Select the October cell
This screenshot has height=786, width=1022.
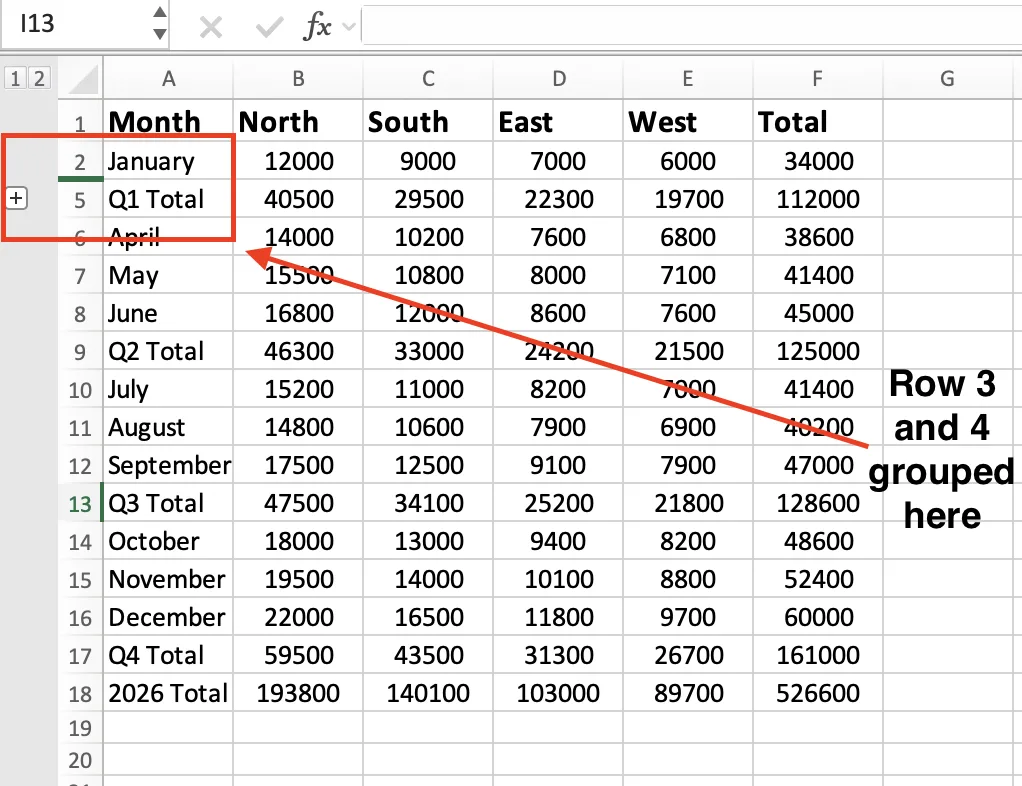[x=168, y=541]
